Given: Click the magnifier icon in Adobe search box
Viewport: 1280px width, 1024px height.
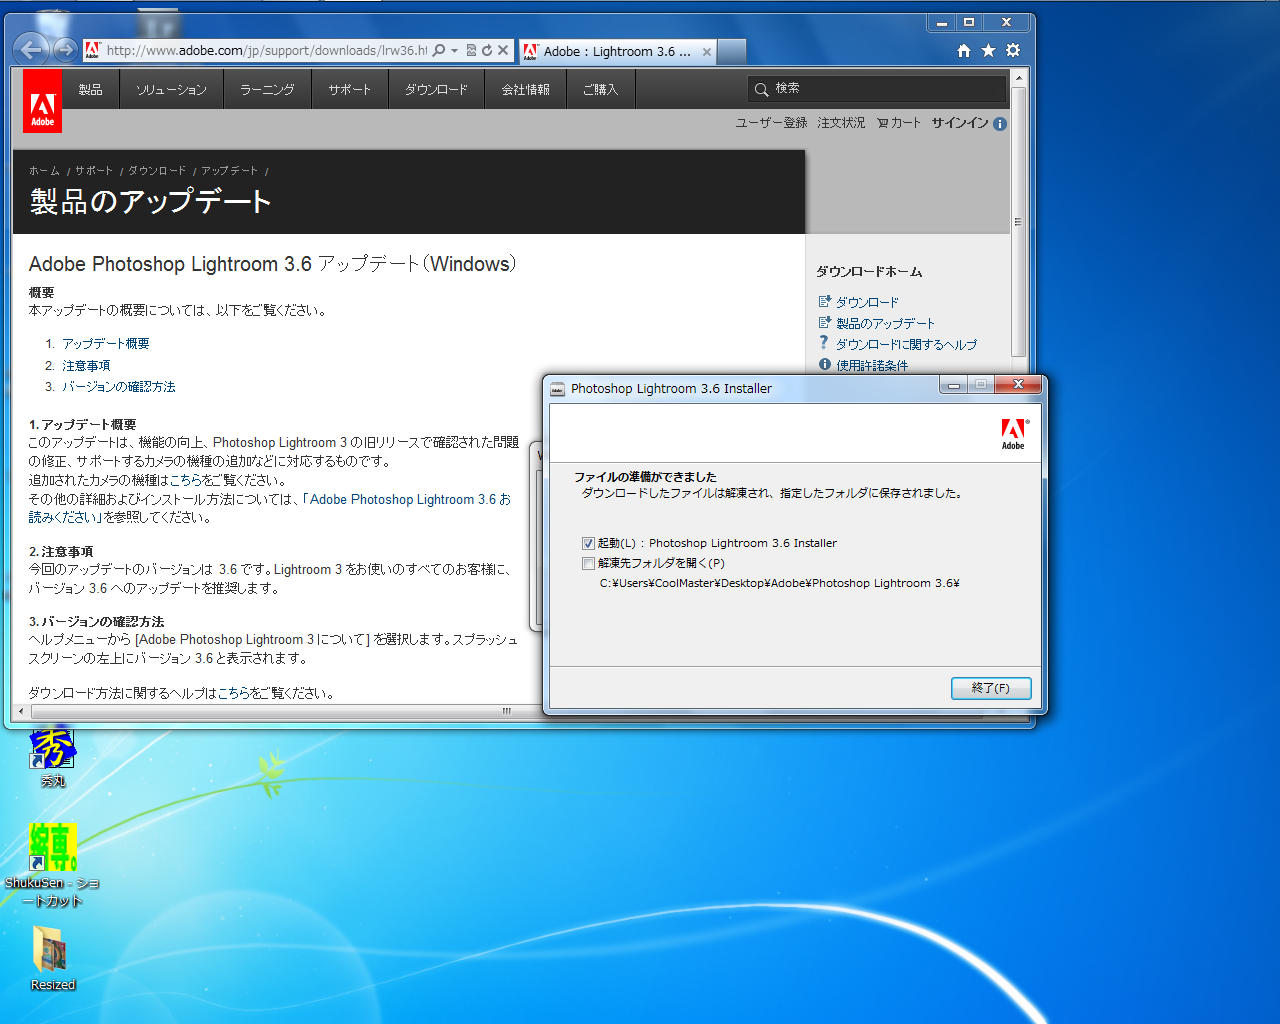Looking at the screenshot, I should (761, 89).
